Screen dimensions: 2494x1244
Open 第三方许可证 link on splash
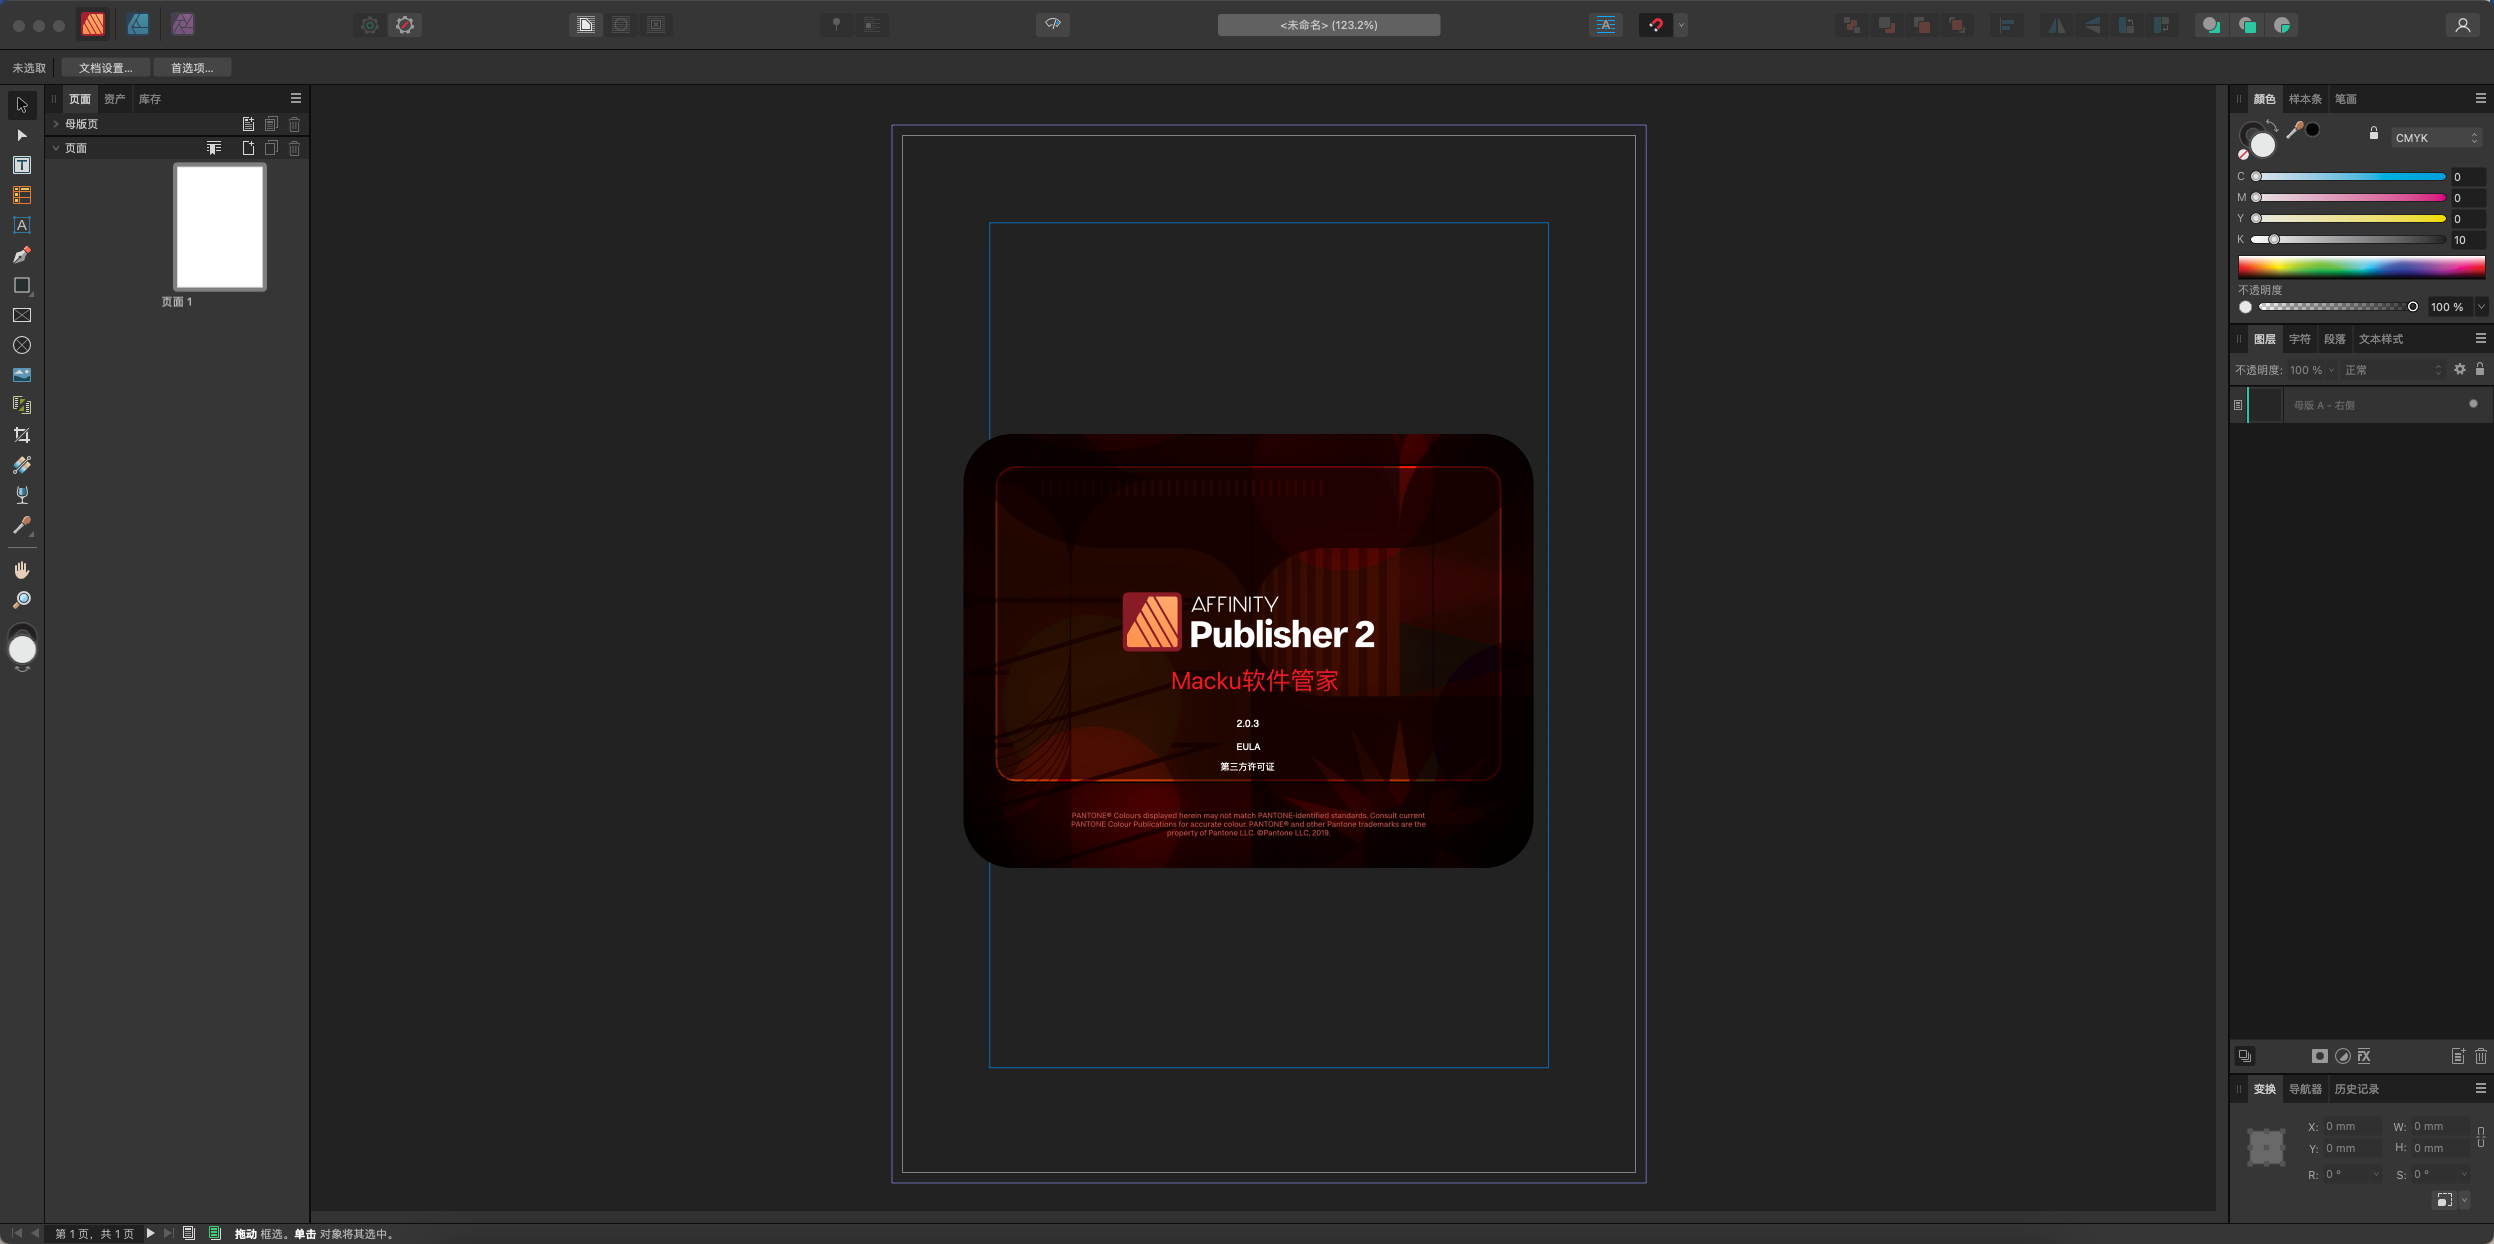click(1247, 767)
